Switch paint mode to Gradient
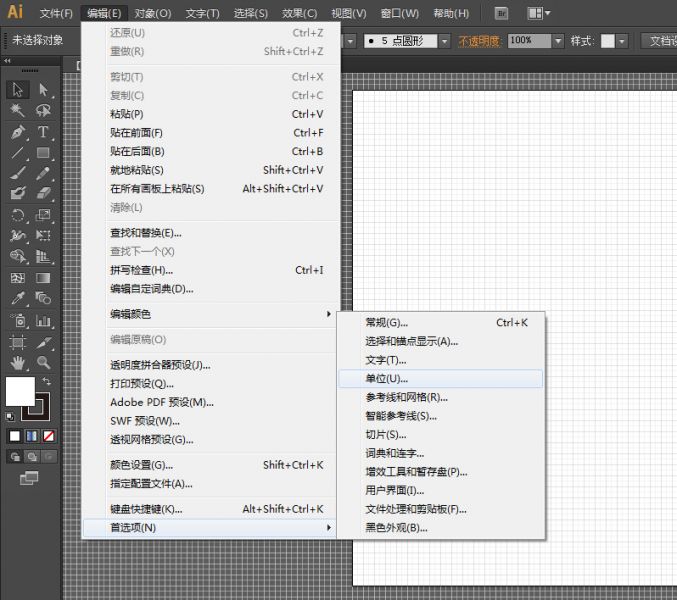The height and width of the screenshot is (600, 677). pos(32,436)
